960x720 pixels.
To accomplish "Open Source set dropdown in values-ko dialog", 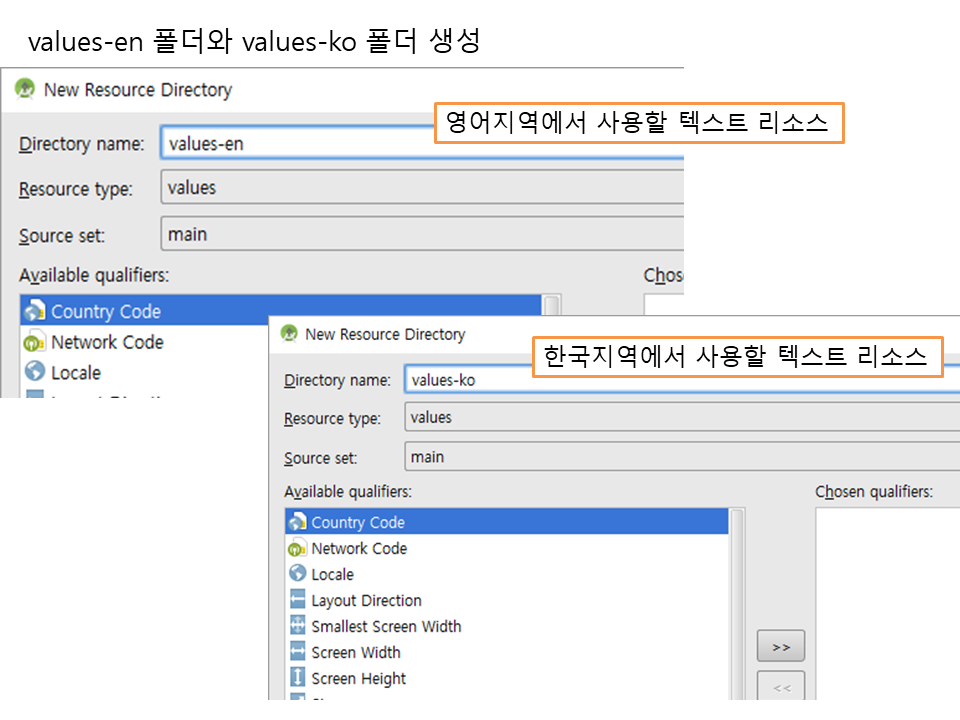I will 680,457.
